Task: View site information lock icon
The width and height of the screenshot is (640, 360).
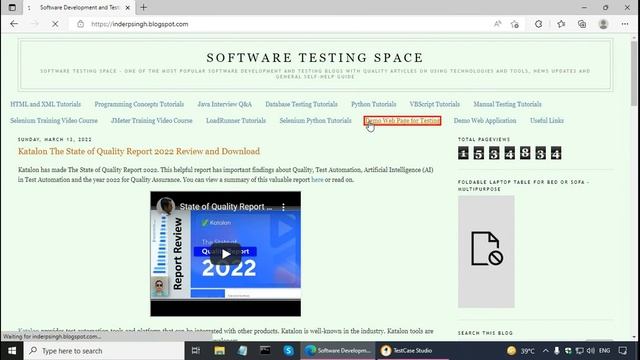Action: click(80, 24)
